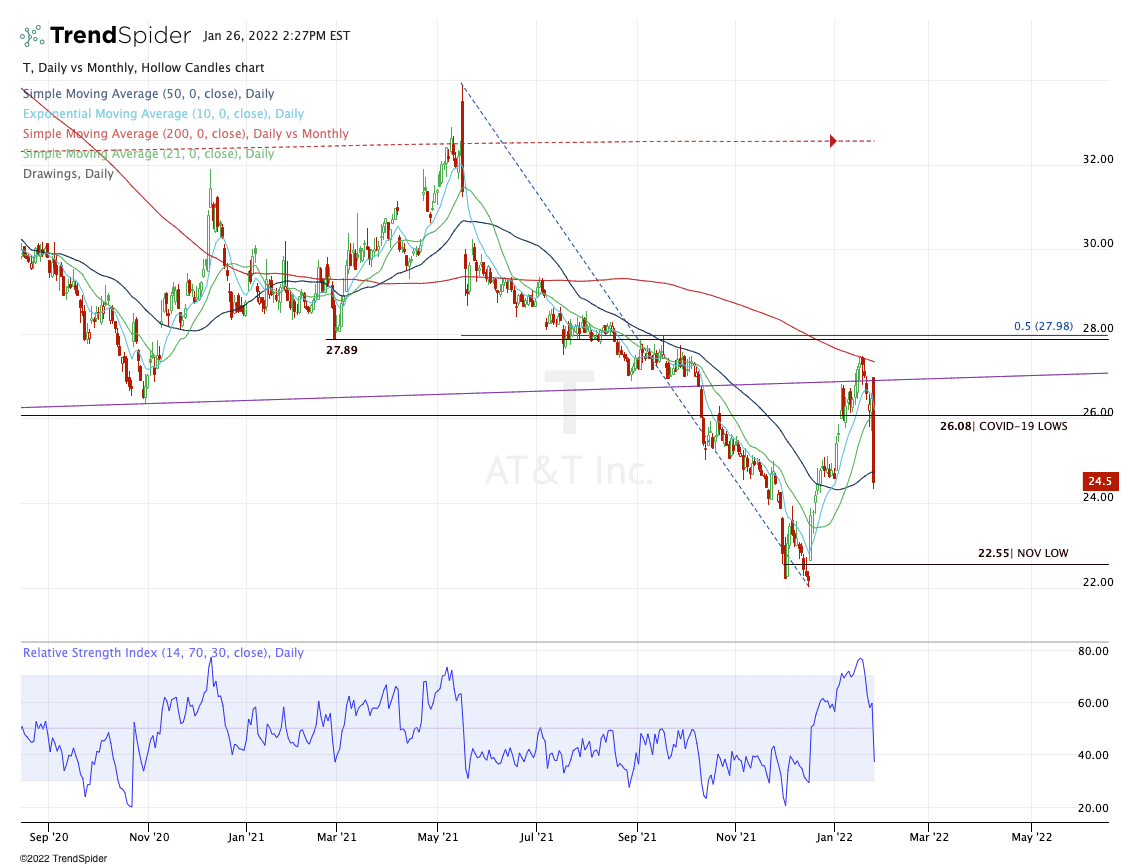The width and height of the screenshot is (1139, 868).
Task: Select the chart title 'T, Daily vs Monthly, Hollow Candles chart'
Action: (144, 68)
